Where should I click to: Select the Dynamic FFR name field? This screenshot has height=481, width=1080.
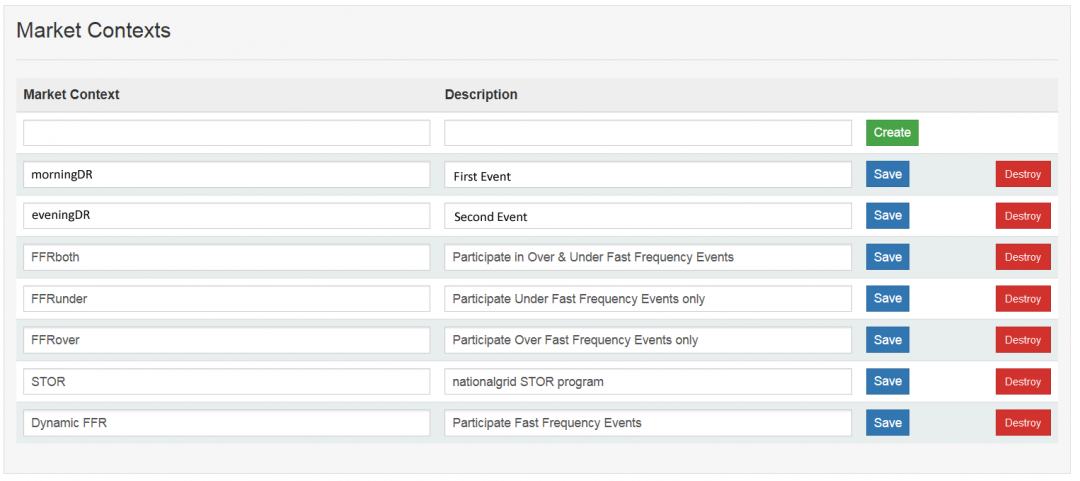coord(226,423)
